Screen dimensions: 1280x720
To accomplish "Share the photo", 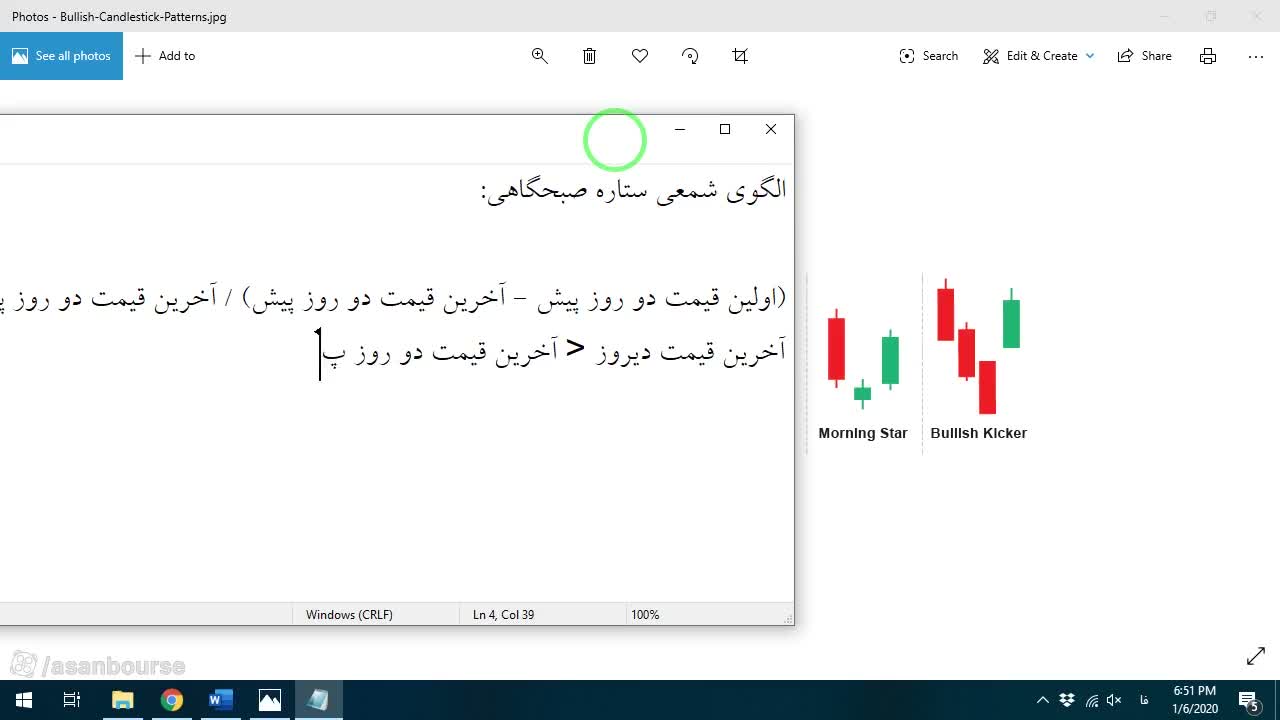I will pos(1145,56).
